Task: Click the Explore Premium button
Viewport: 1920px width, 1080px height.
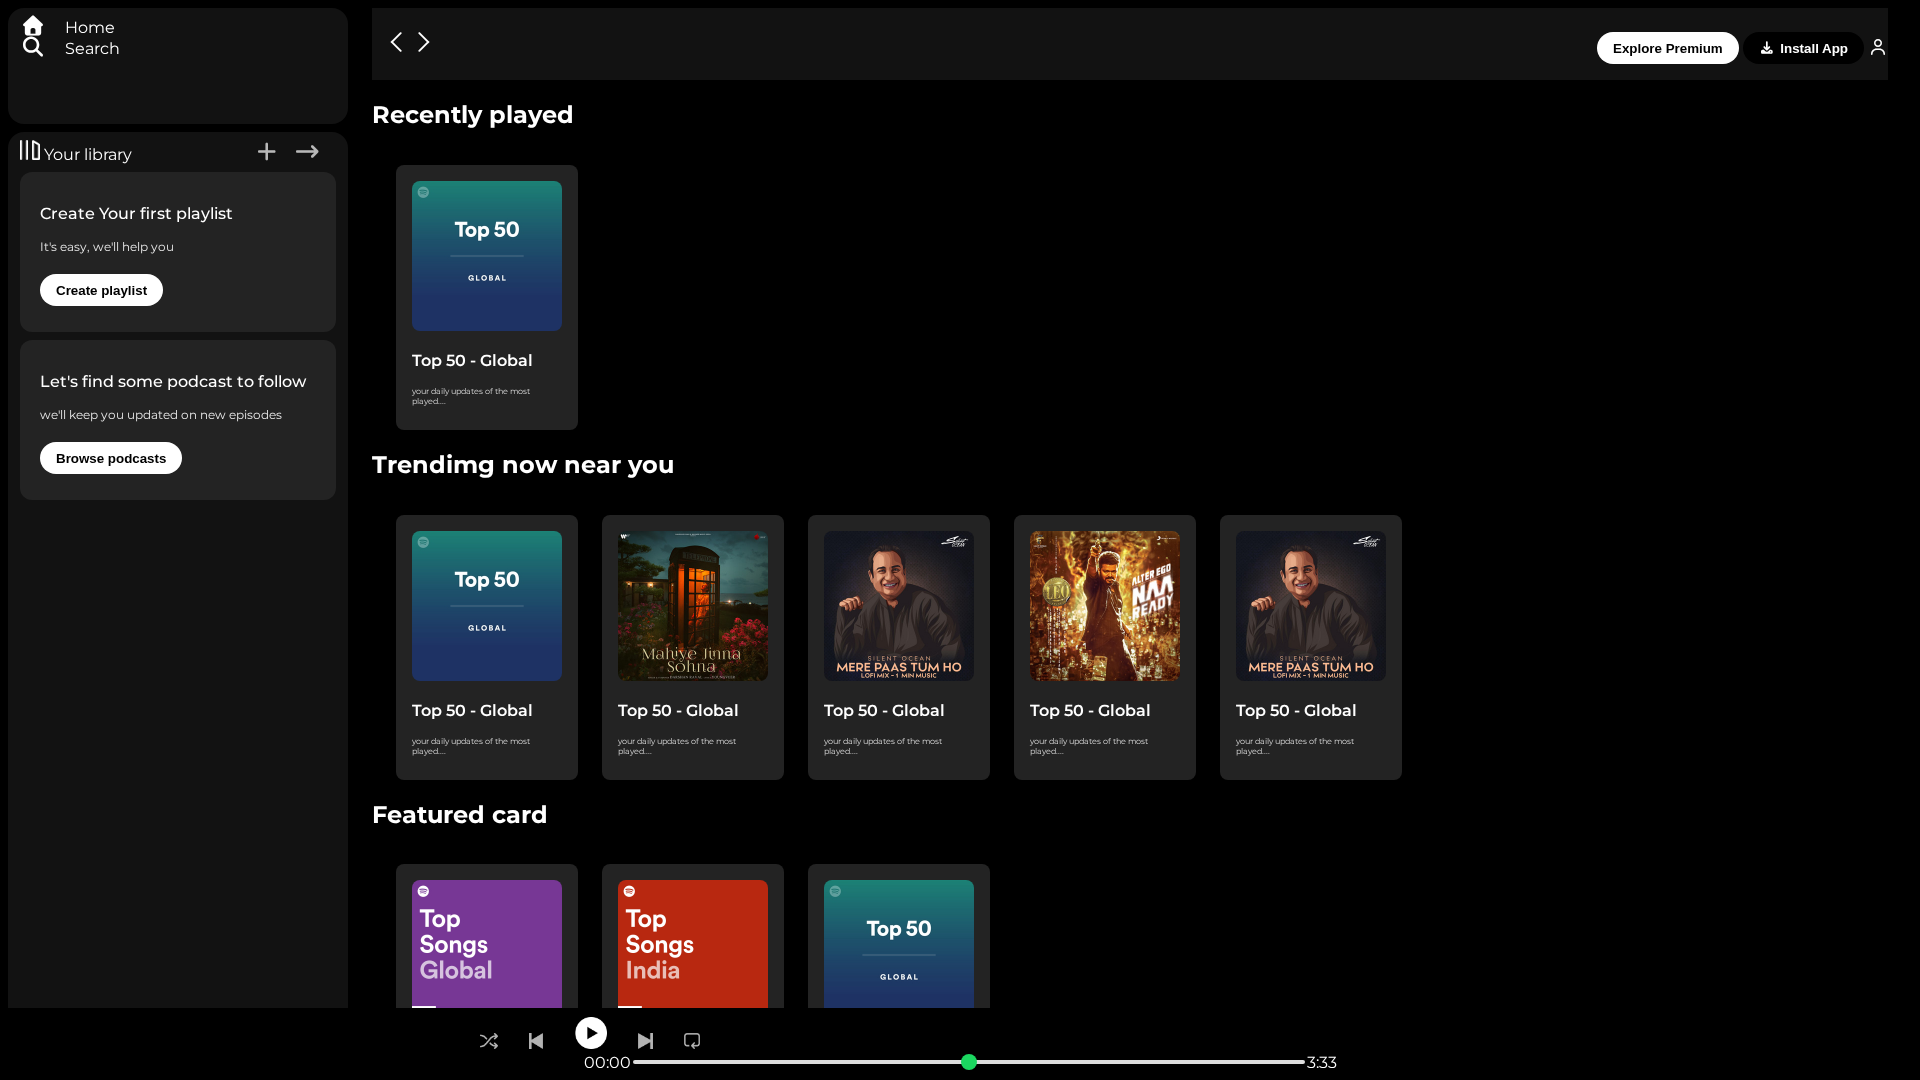Action: (1667, 48)
